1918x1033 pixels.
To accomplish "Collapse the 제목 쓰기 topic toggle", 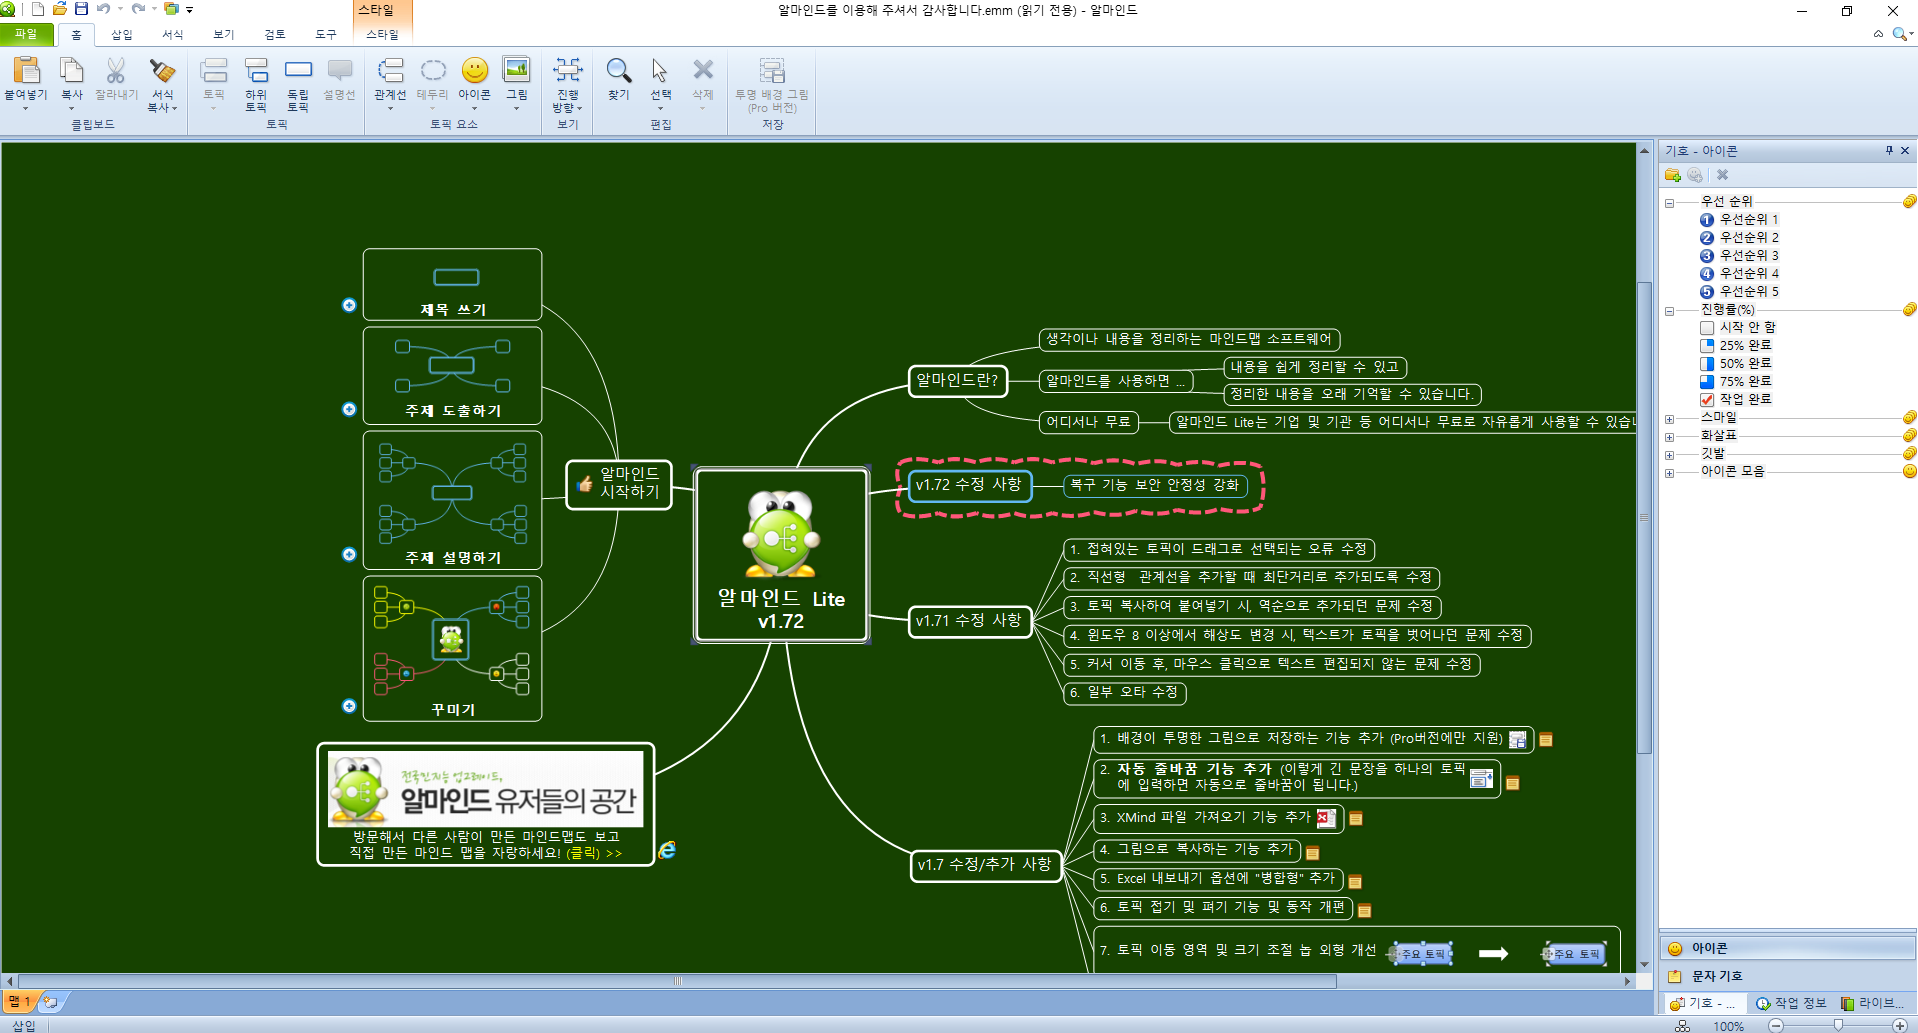I will [x=349, y=305].
